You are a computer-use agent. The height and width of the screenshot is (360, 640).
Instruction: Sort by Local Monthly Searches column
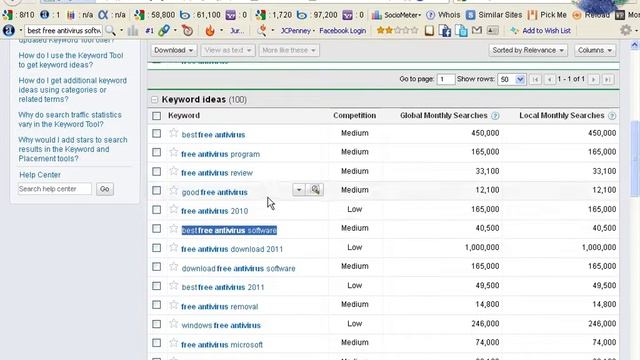point(562,116)
